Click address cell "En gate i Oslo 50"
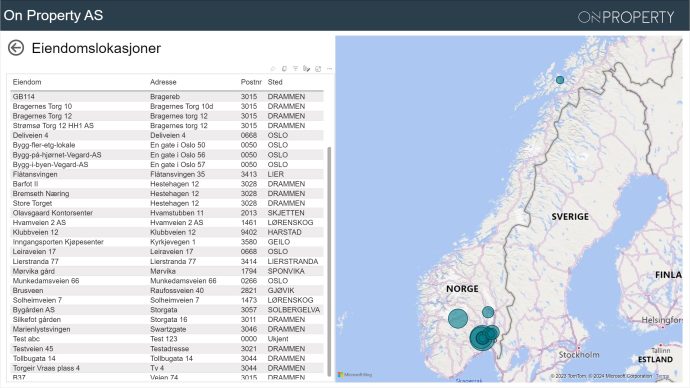This screenshot has width=690, height=388. [x=178, y=145]
